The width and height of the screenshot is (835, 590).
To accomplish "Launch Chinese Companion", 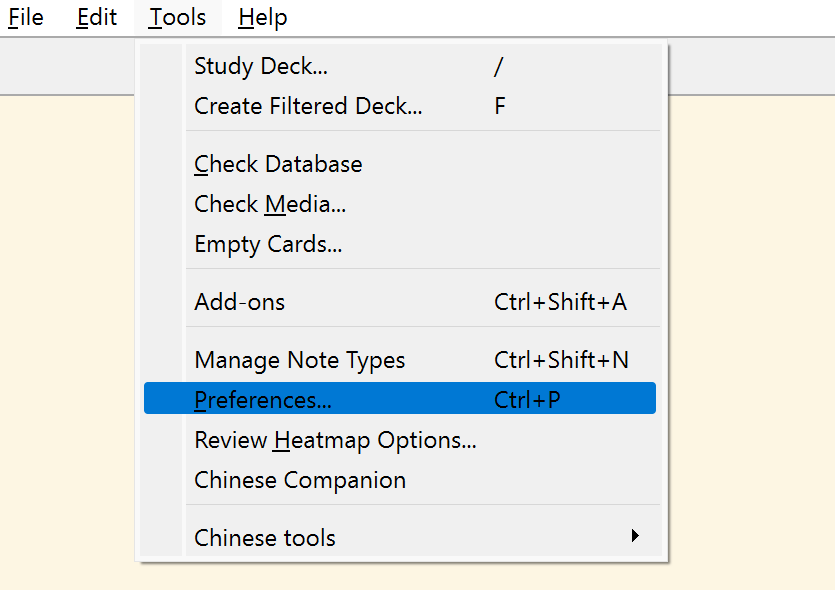I will click(x=300, y=480).
